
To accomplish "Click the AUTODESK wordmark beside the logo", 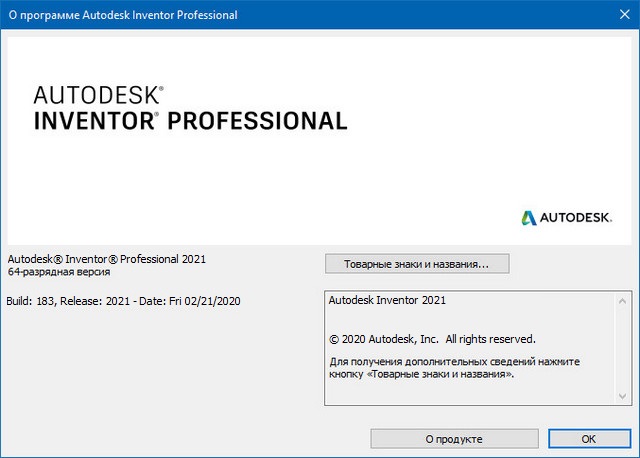I will point(582,217).
